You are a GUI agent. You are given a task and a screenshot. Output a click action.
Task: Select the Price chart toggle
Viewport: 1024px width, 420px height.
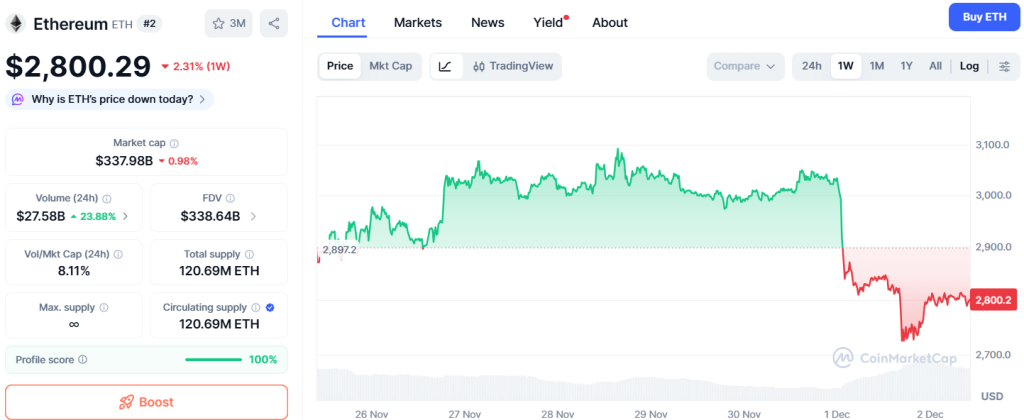tap(340, 66)
